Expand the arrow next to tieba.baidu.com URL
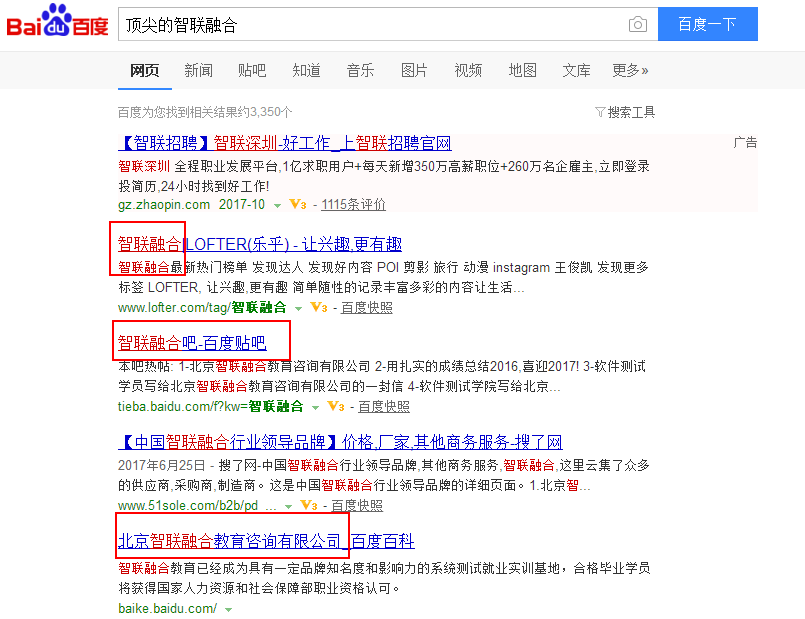This screenshot has width=805, height=619. (x=314, y=406)
